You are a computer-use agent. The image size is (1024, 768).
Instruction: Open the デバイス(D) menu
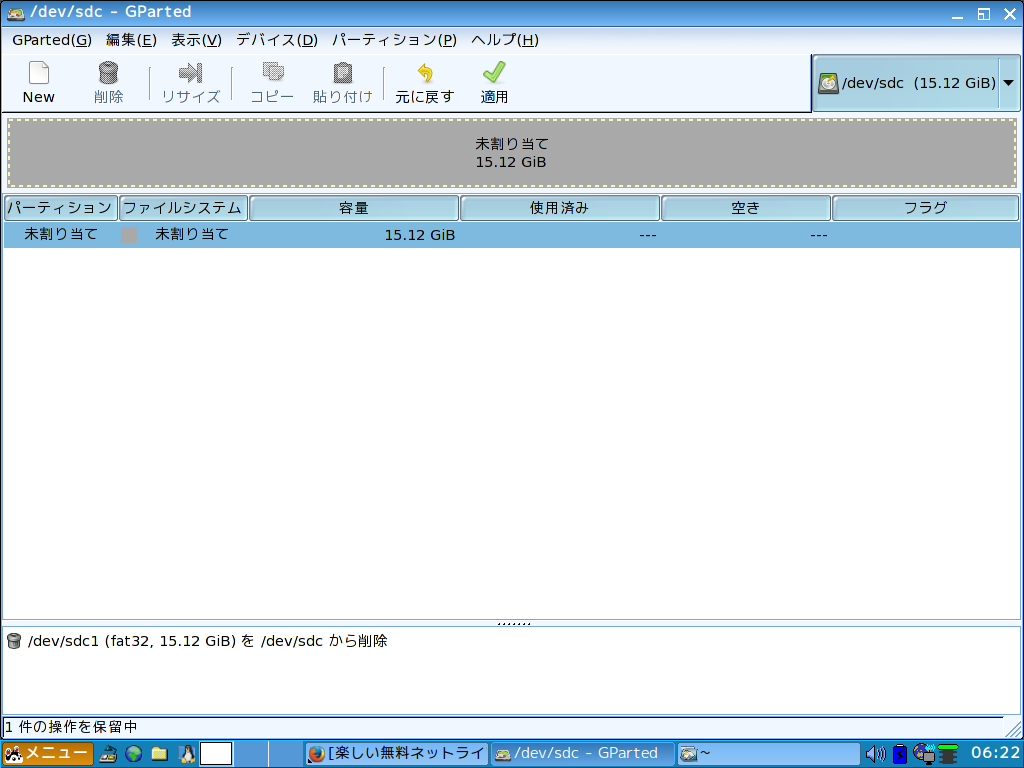[277, 40]
